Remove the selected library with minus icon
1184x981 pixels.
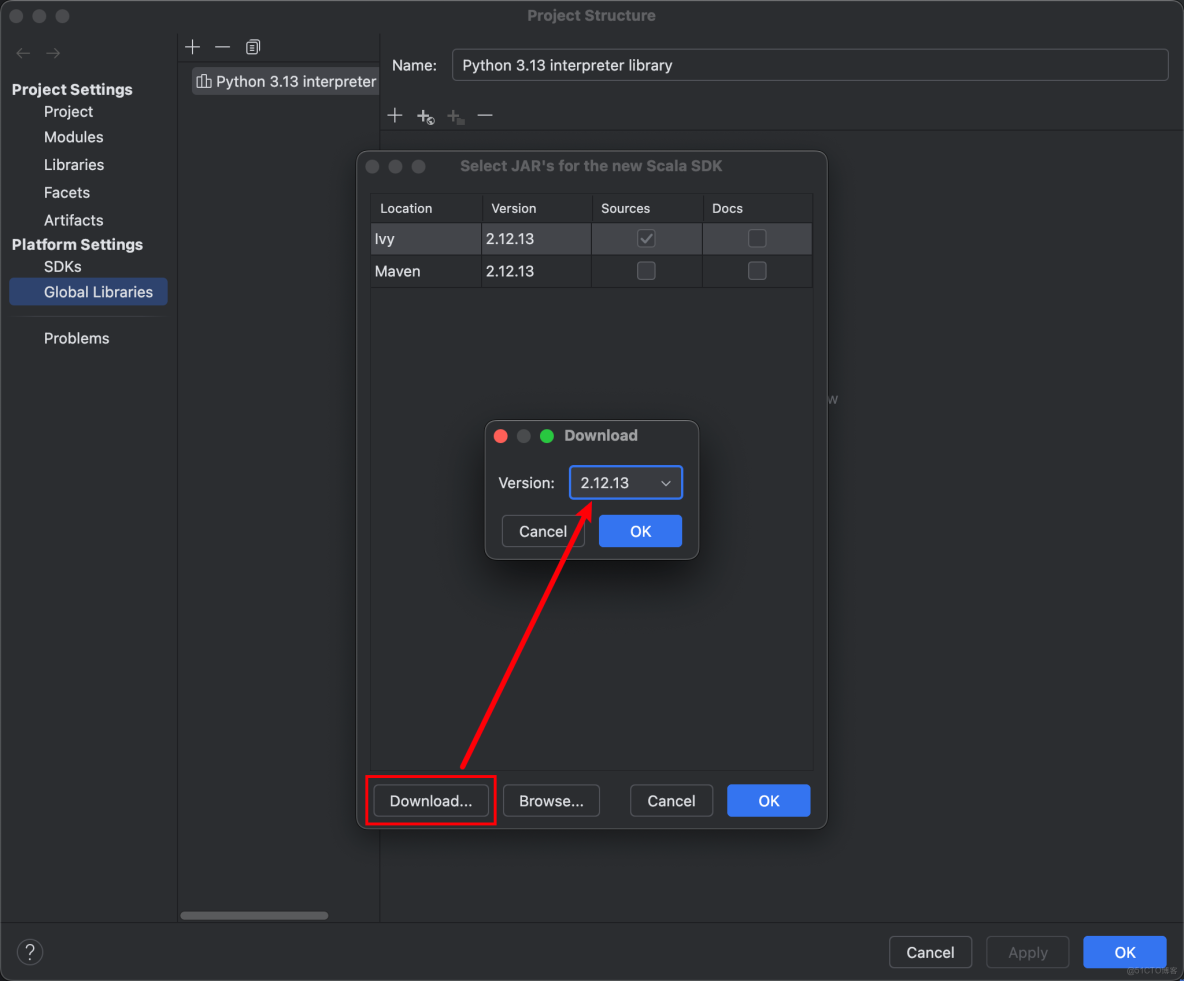[x=222, y=47]
